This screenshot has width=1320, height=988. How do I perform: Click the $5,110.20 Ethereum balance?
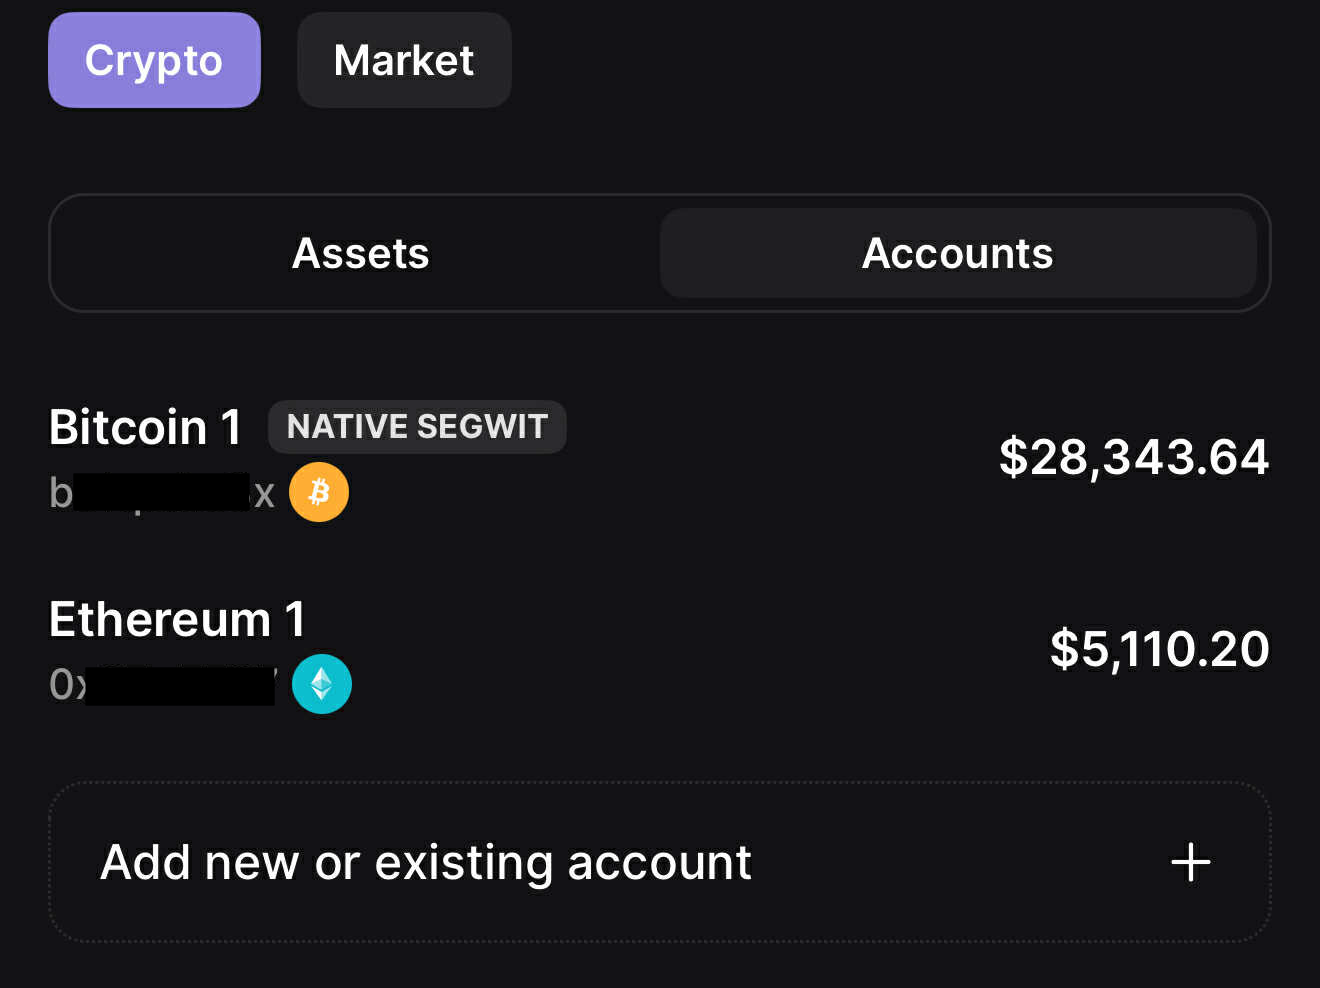1160,649
